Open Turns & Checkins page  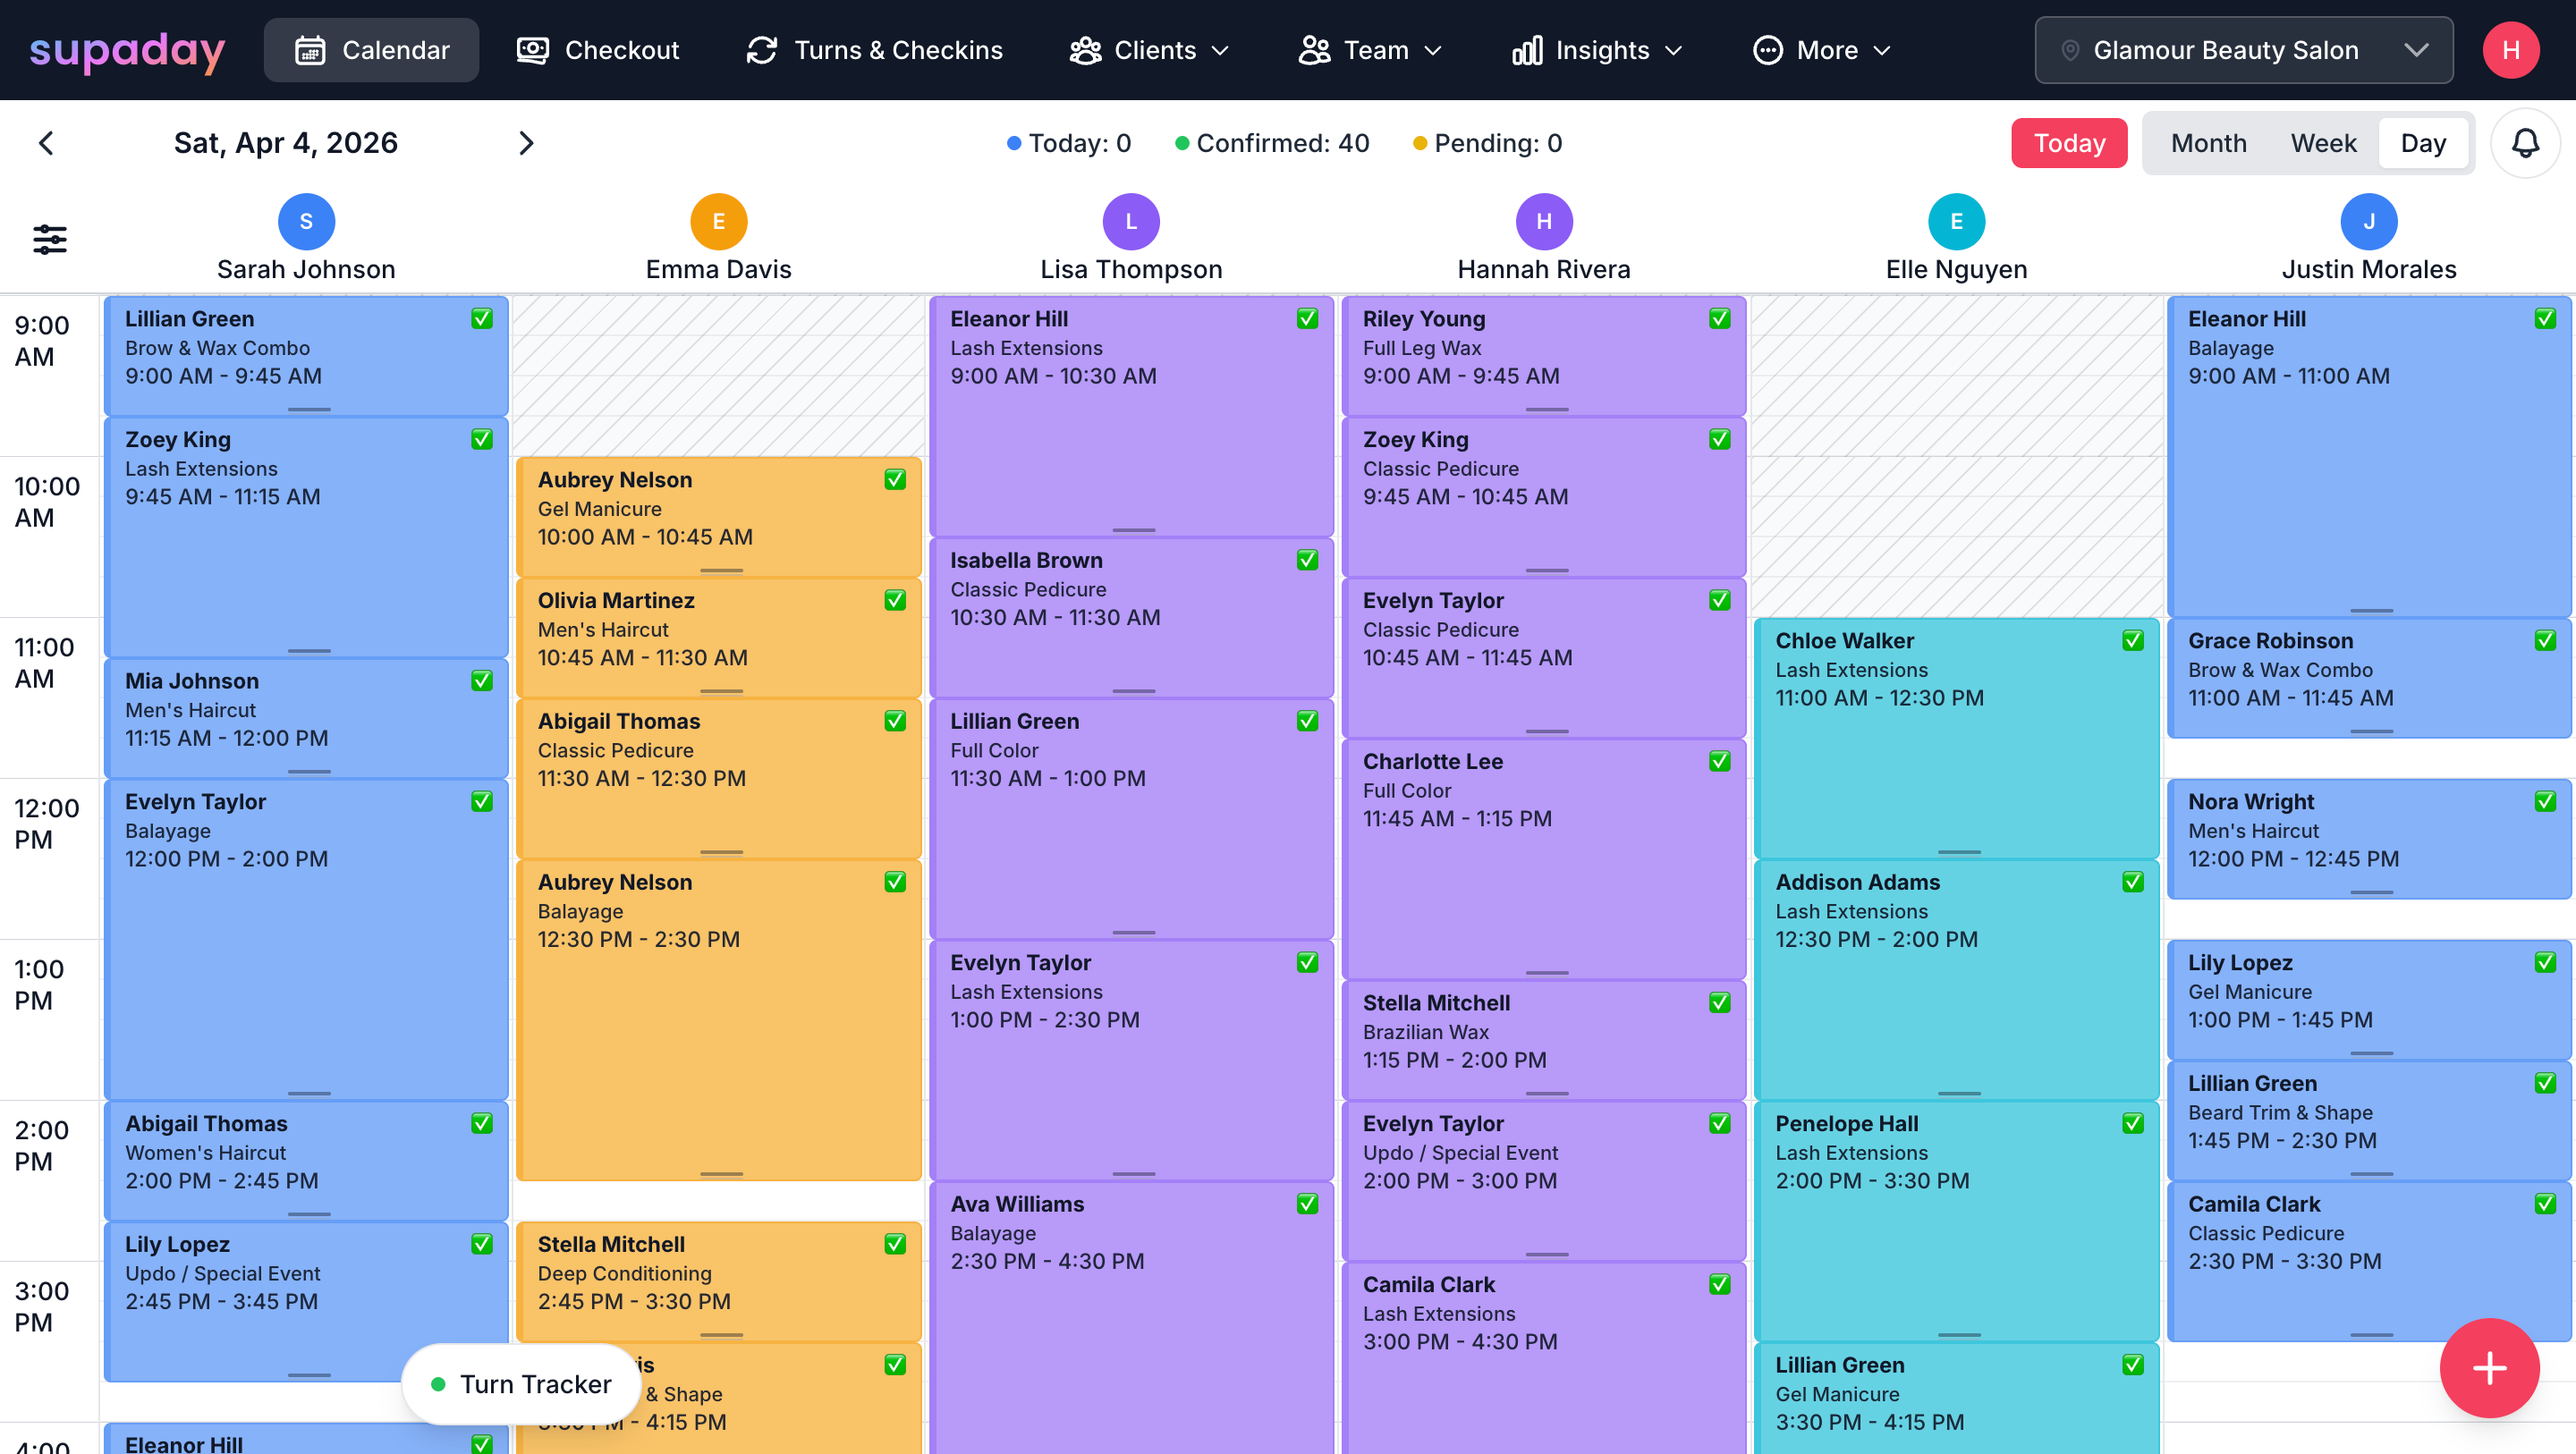point(874,50)
